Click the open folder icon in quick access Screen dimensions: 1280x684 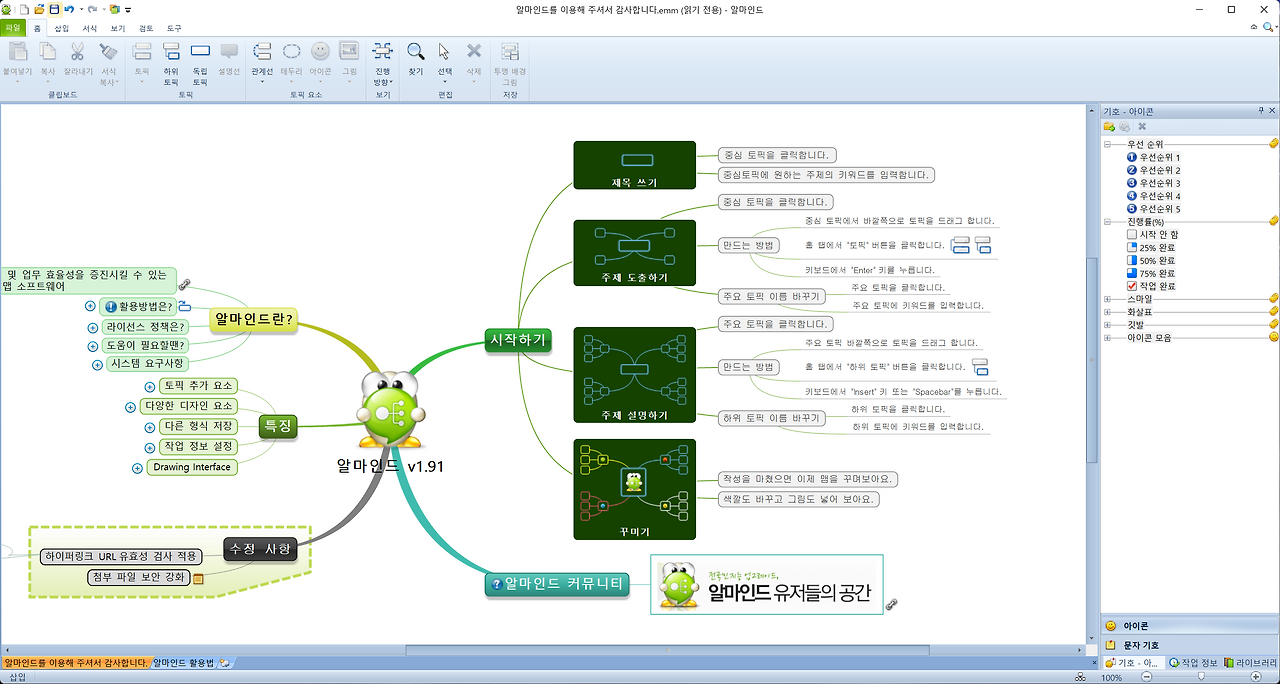point(39,8)
